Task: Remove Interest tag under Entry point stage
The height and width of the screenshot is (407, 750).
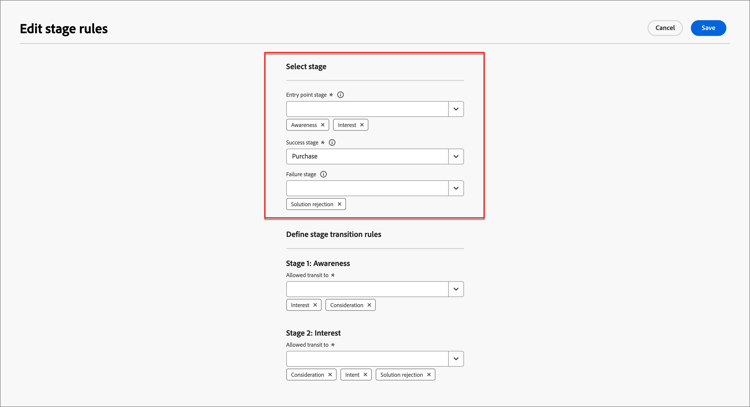Action: 362,125
